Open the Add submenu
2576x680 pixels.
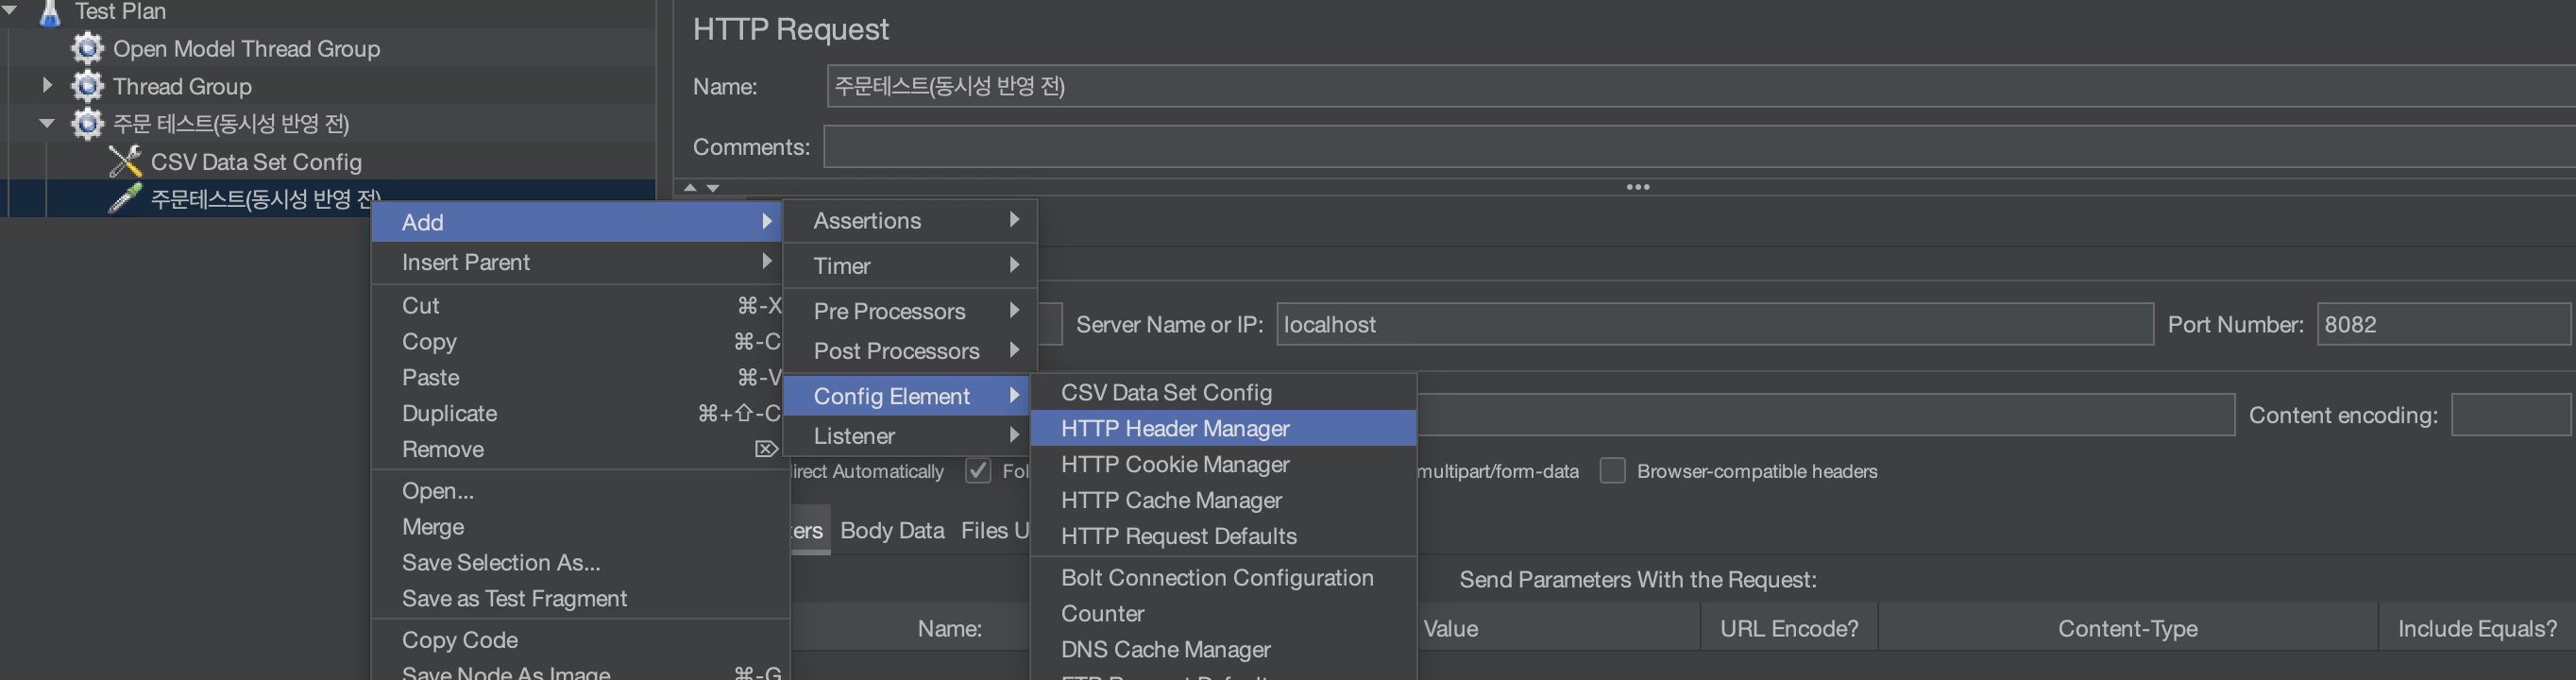(578, 222)
